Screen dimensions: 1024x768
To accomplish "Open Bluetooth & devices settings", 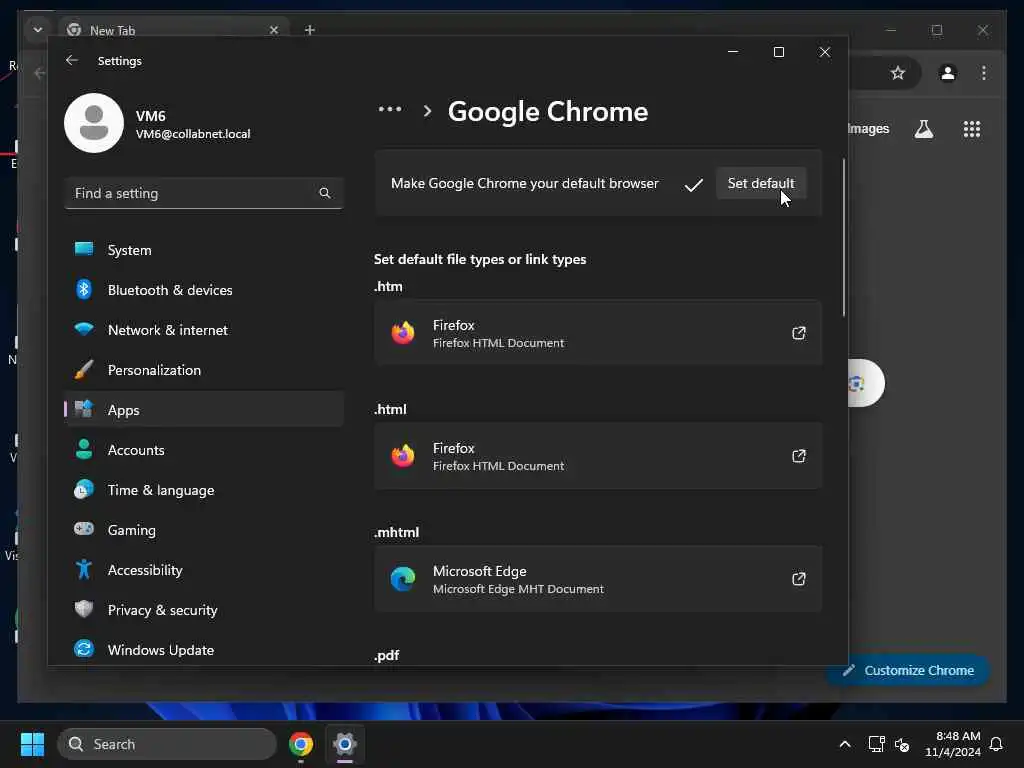I will pyautogui.click(x=204, y=290).
